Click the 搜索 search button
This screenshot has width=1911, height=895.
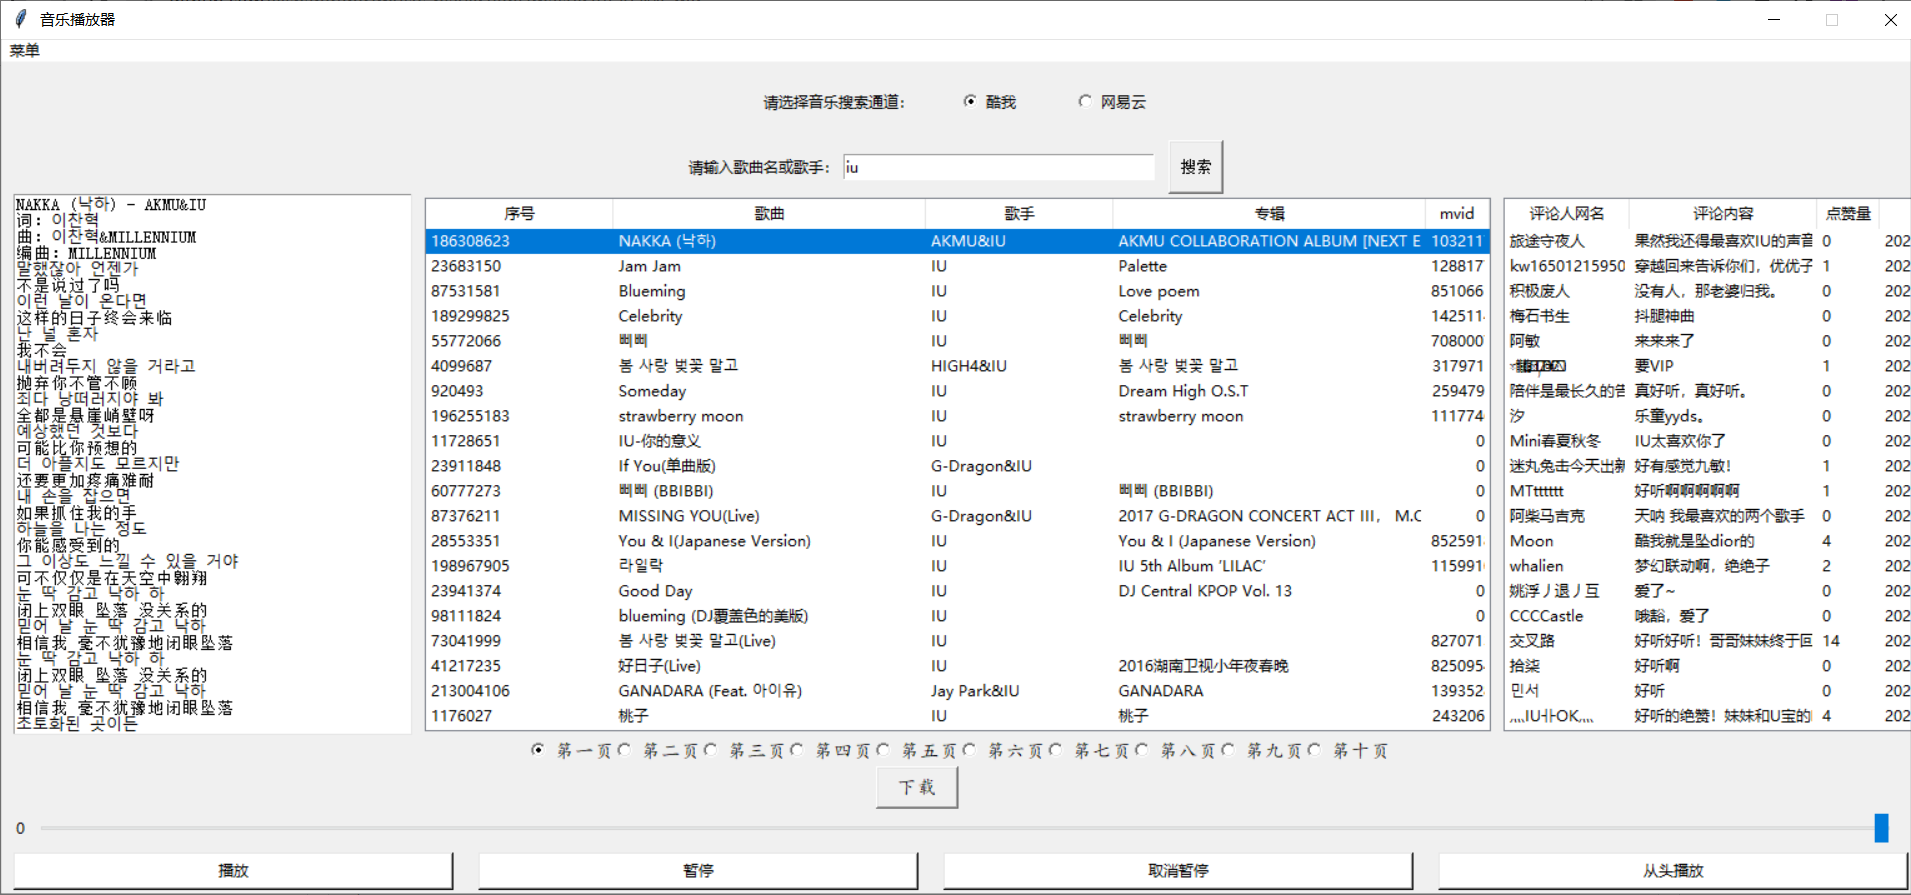click(x=1196, y=167)
